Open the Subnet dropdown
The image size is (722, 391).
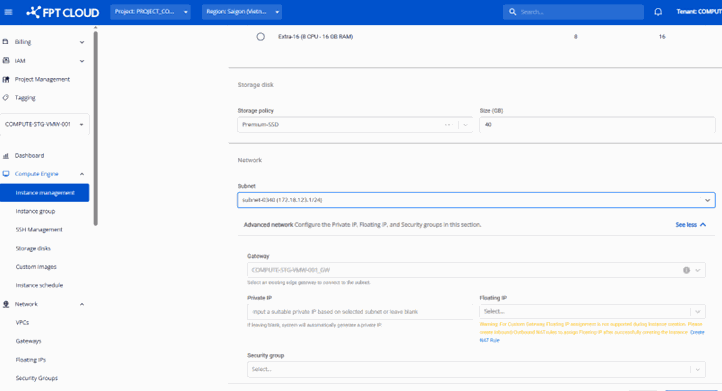[476, 200]
